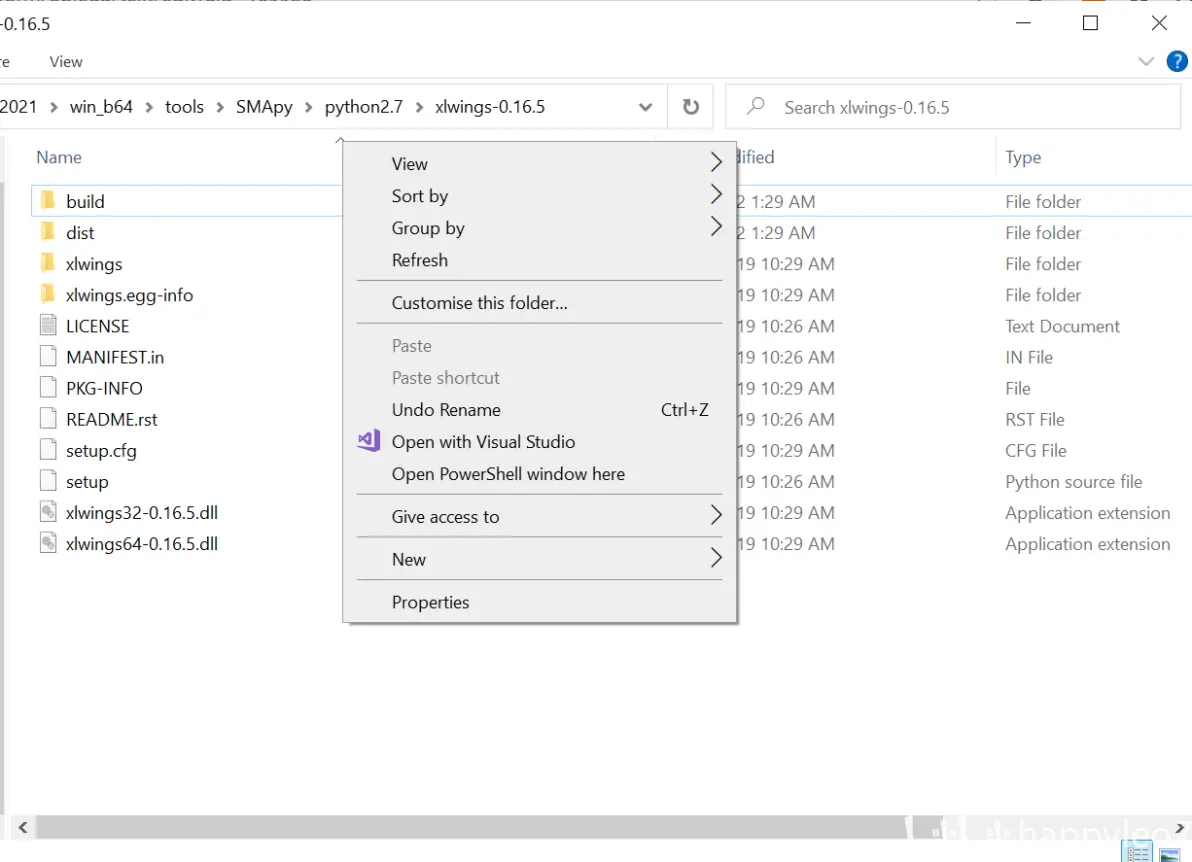
Task: Open the View submenu in context menu
Action: [x=539, y=163]
